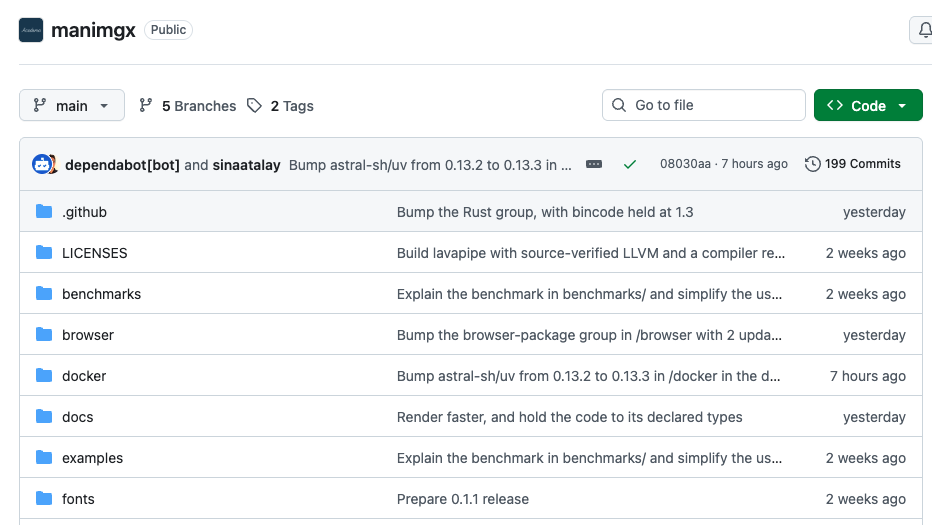Screen dimensions: 932x525
Task: Click the dependabot avatar icon
Action: [44, 164]
